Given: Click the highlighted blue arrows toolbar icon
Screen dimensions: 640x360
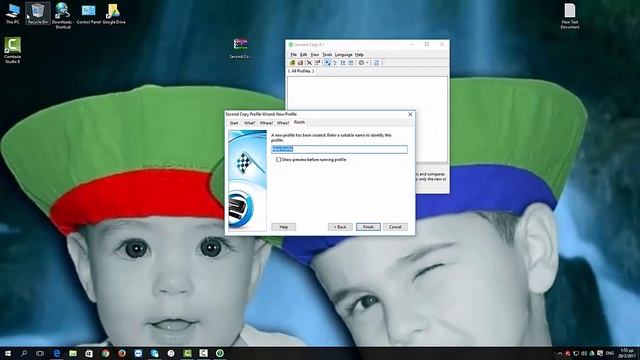Looking at the screenshot, I should (328, 63).
